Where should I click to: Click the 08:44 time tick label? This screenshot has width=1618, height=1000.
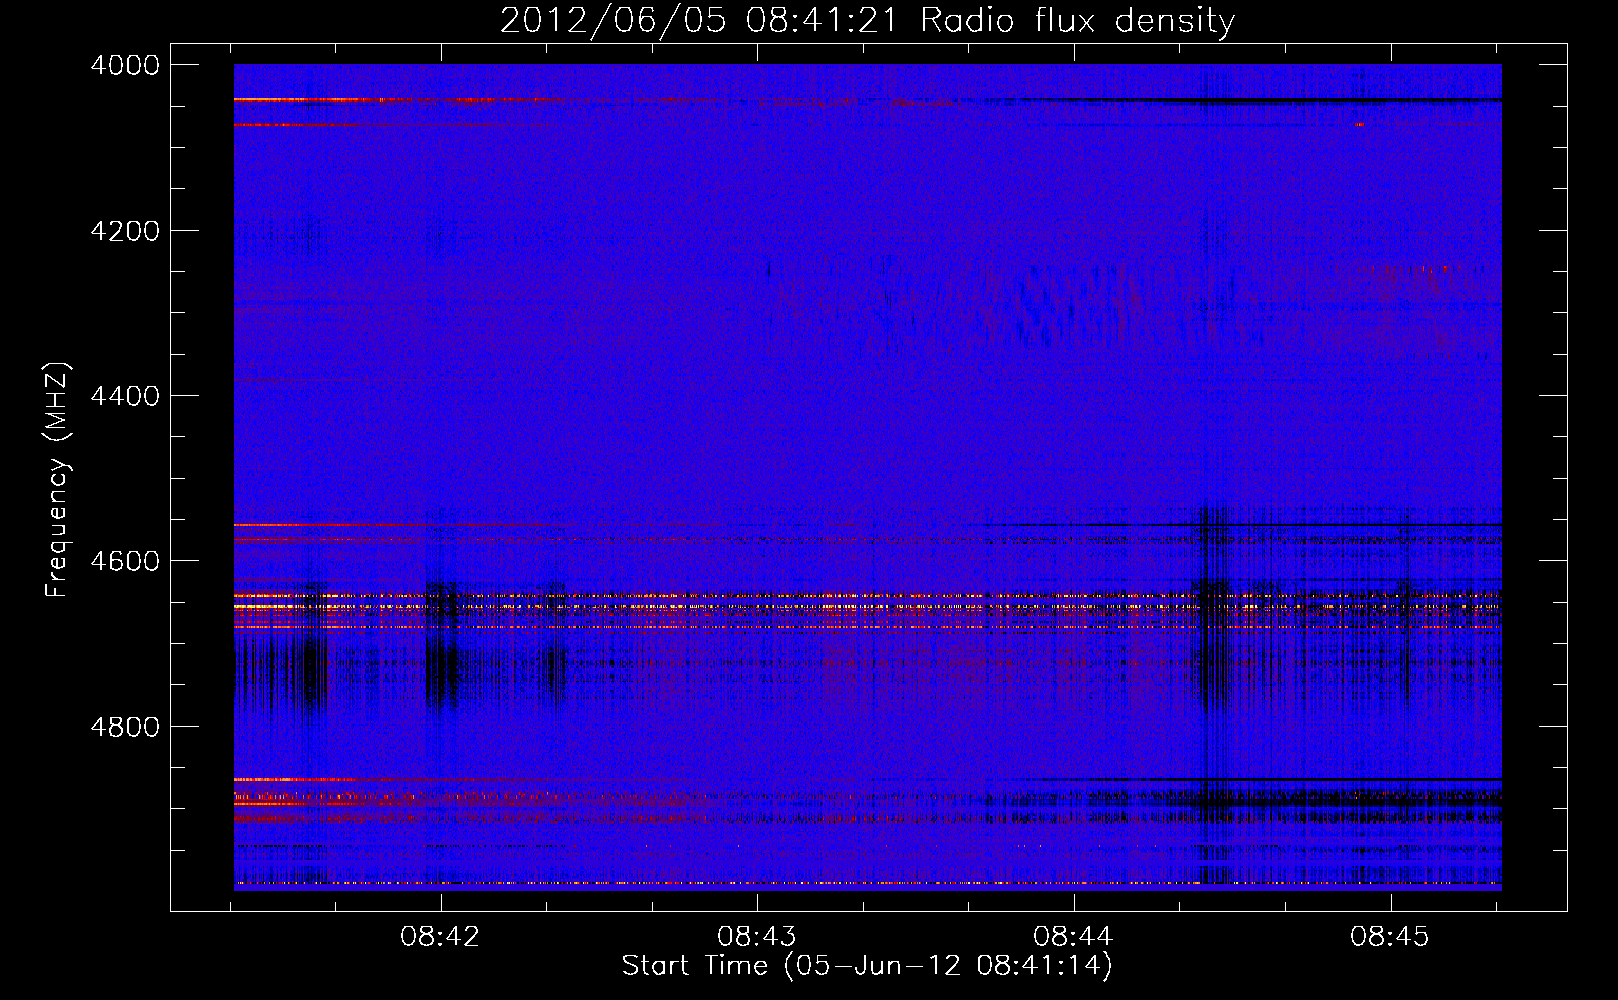coord(1073,937)
